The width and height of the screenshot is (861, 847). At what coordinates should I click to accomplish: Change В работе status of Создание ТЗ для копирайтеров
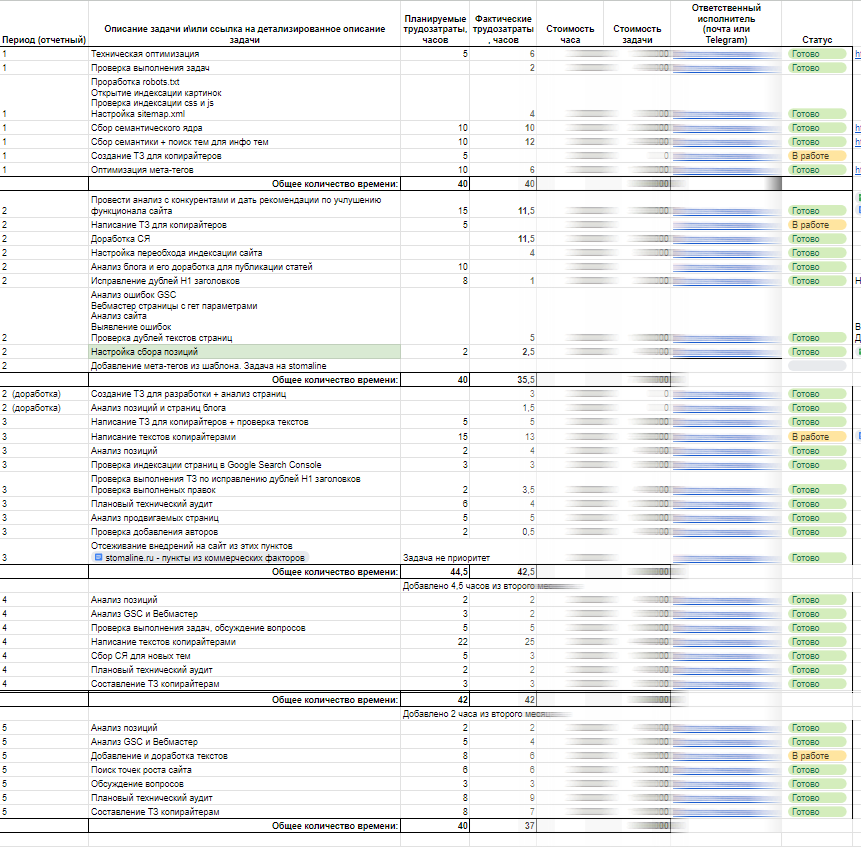pyautogui.click(x=817, y=156)
